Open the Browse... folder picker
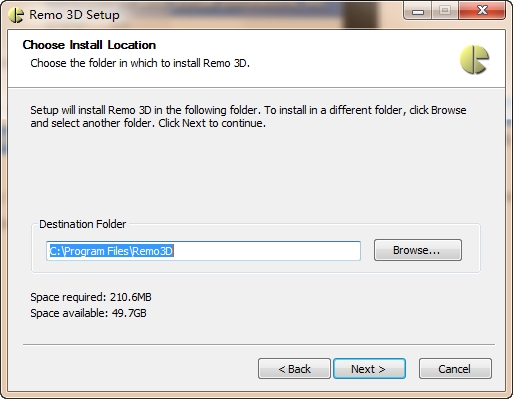The height and width of the screenshot is (399, 513). coord(418,250)
